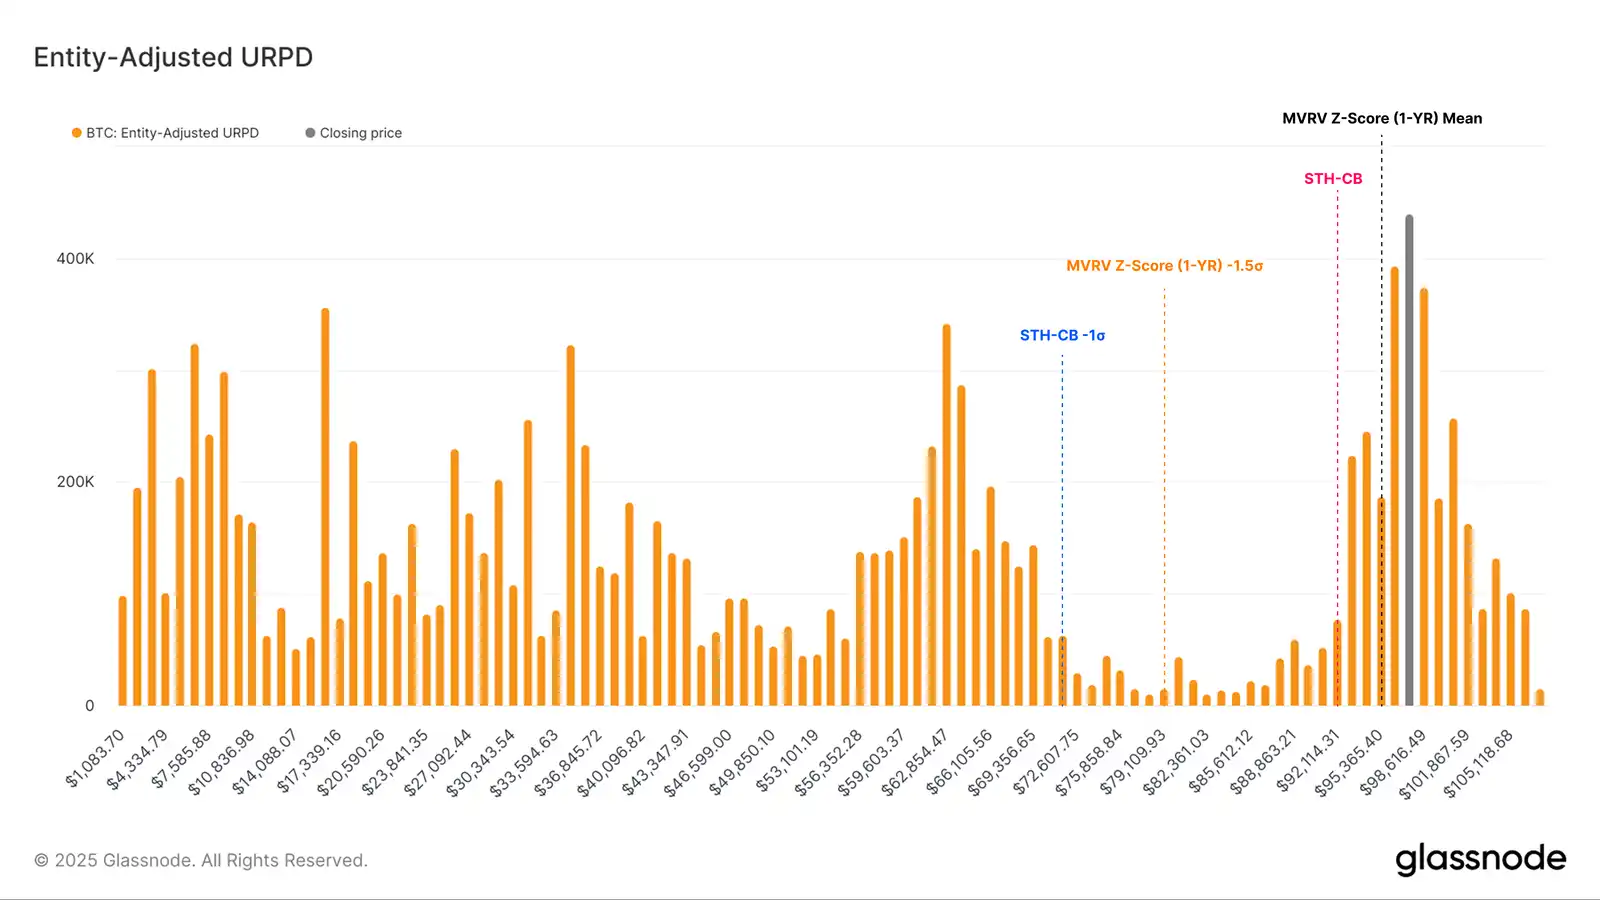Click the orange BTC Entity-Adjusted URPD legend dot
Viewport: 1600px width, 900px height.
tap(76, 133)
